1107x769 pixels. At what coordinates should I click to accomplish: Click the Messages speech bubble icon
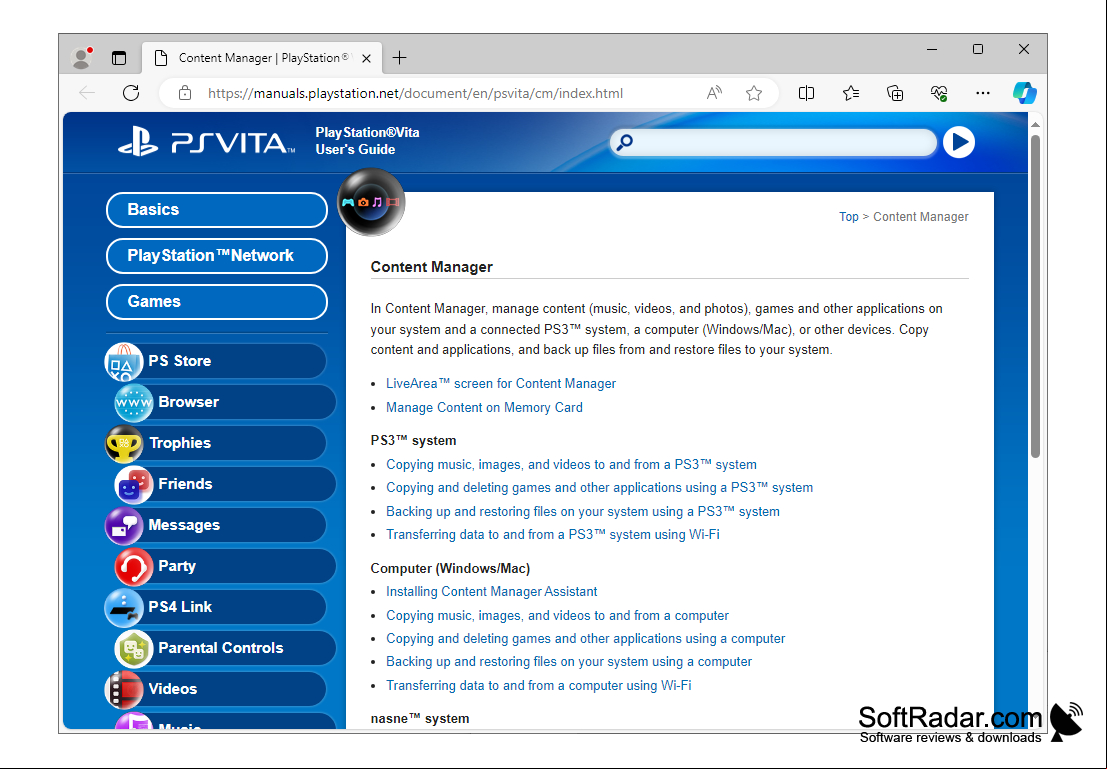[x=124, y=525]
